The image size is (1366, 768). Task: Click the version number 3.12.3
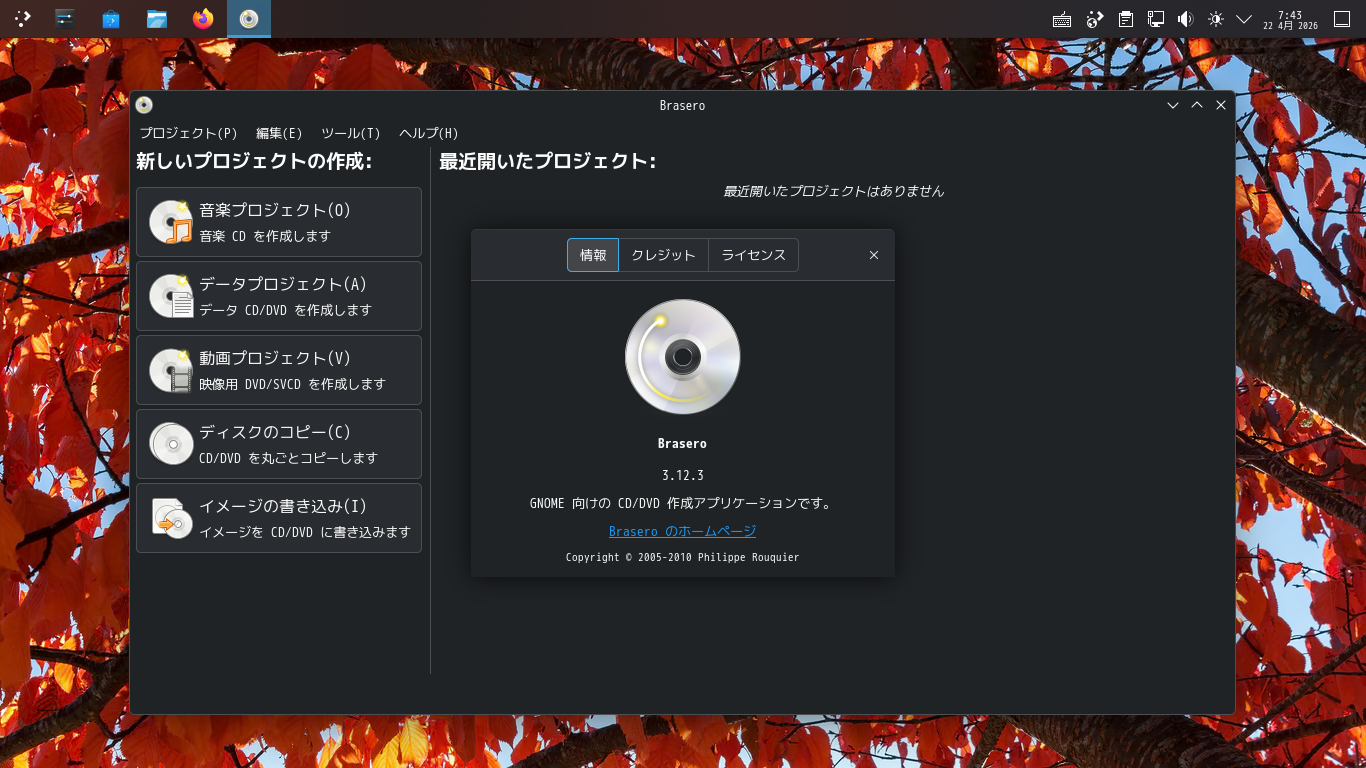(683, 475)
